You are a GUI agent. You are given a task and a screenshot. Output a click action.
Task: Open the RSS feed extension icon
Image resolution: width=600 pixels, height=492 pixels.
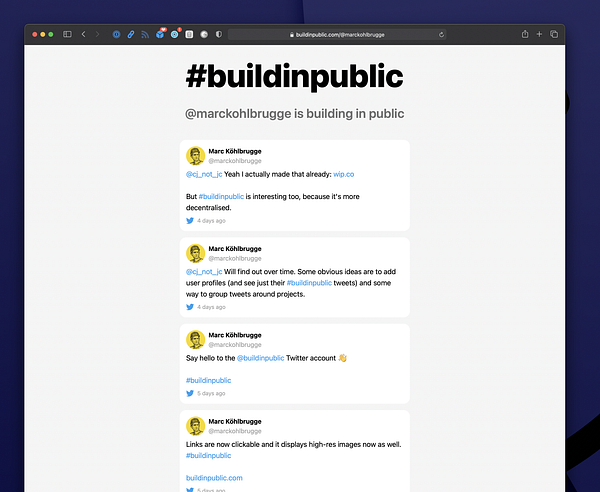point(145,34)
